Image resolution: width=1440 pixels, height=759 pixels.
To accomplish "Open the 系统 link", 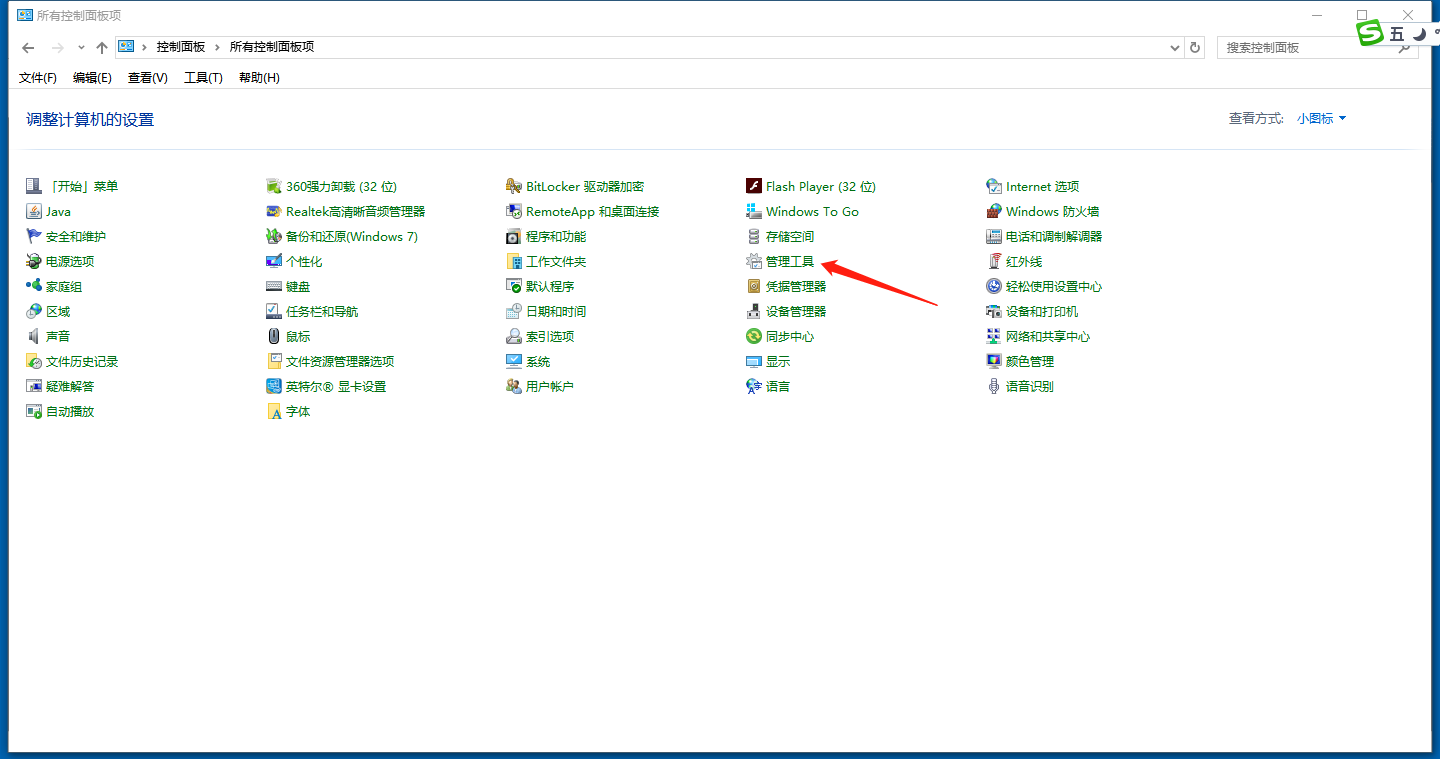I will click(x=538, y=361).
